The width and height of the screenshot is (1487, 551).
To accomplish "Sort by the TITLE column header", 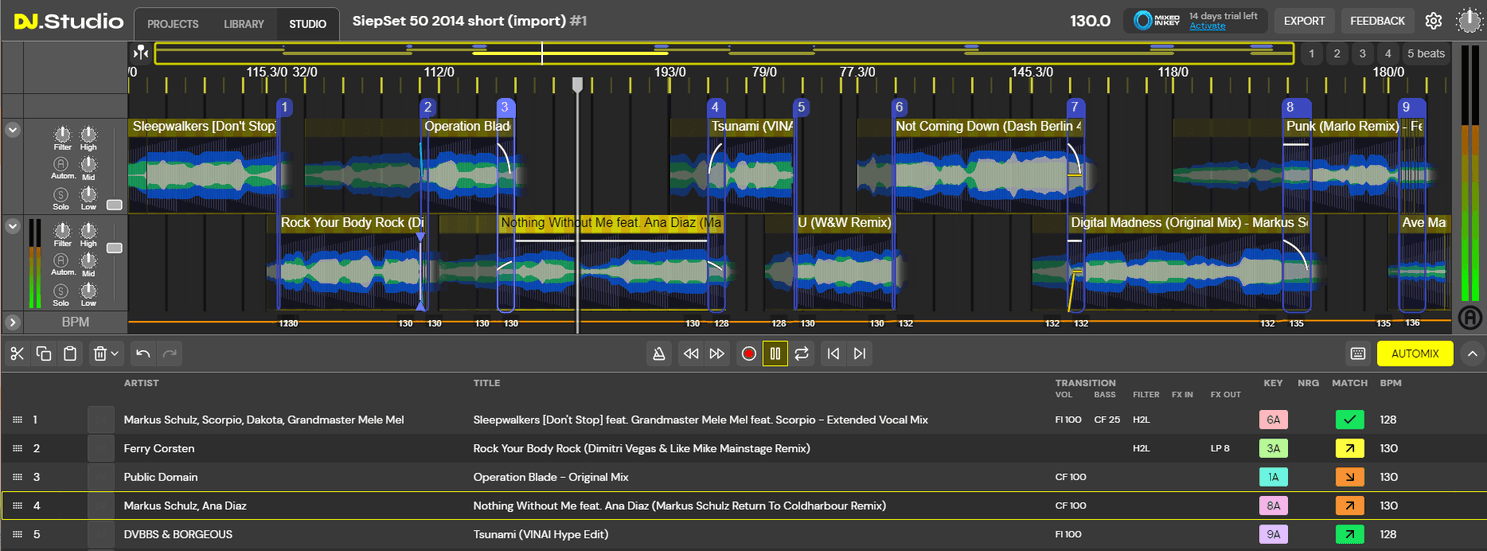I will [x=485, y=383].
